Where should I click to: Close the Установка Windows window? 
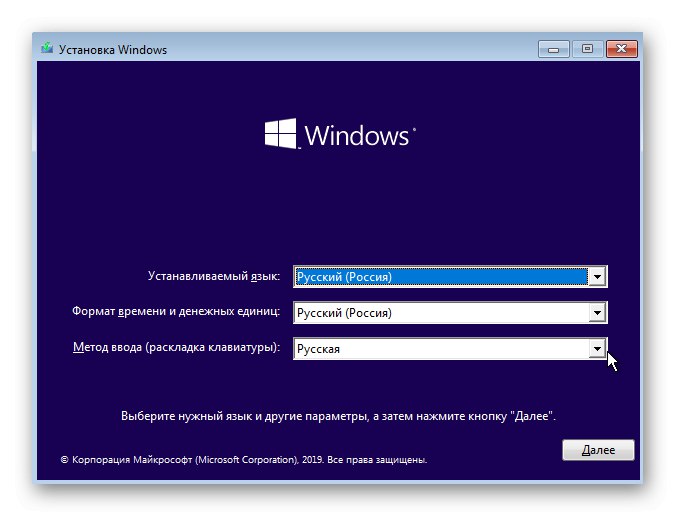pos(621,49)
